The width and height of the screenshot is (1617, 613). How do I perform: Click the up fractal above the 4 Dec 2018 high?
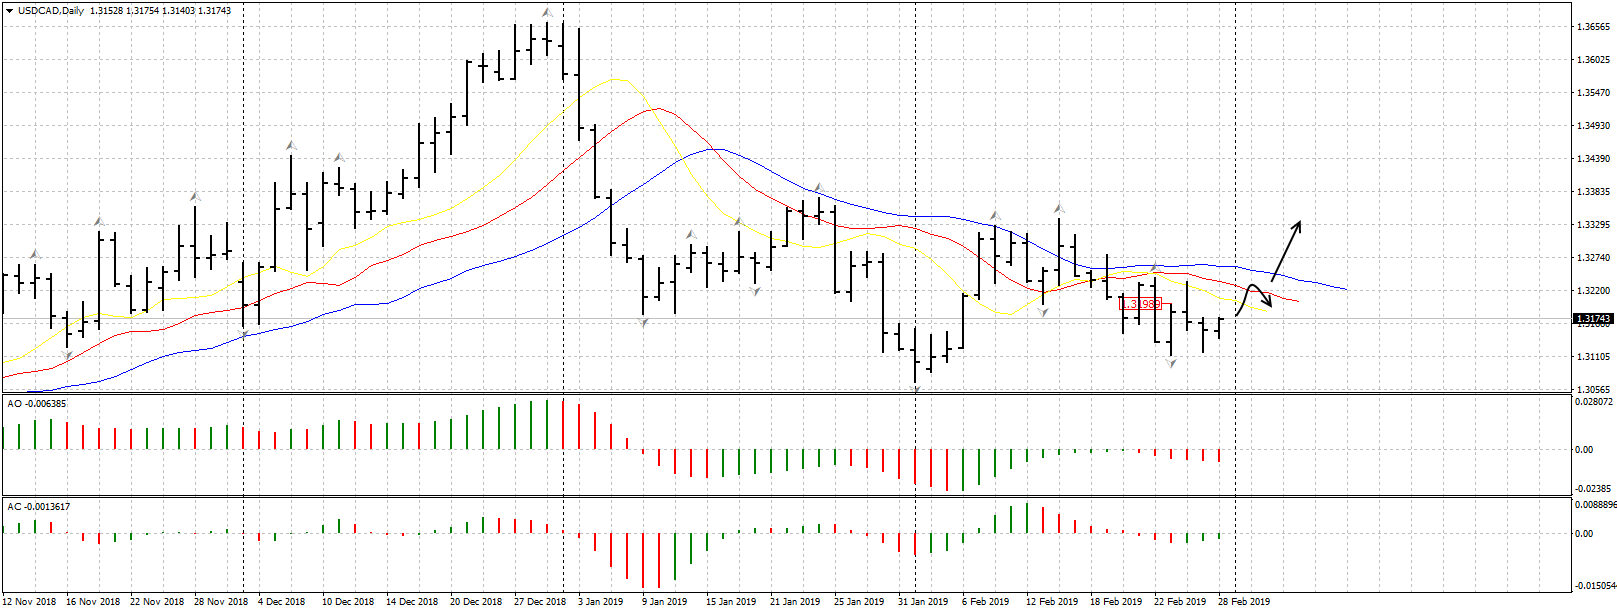click(x=291, y=146)
